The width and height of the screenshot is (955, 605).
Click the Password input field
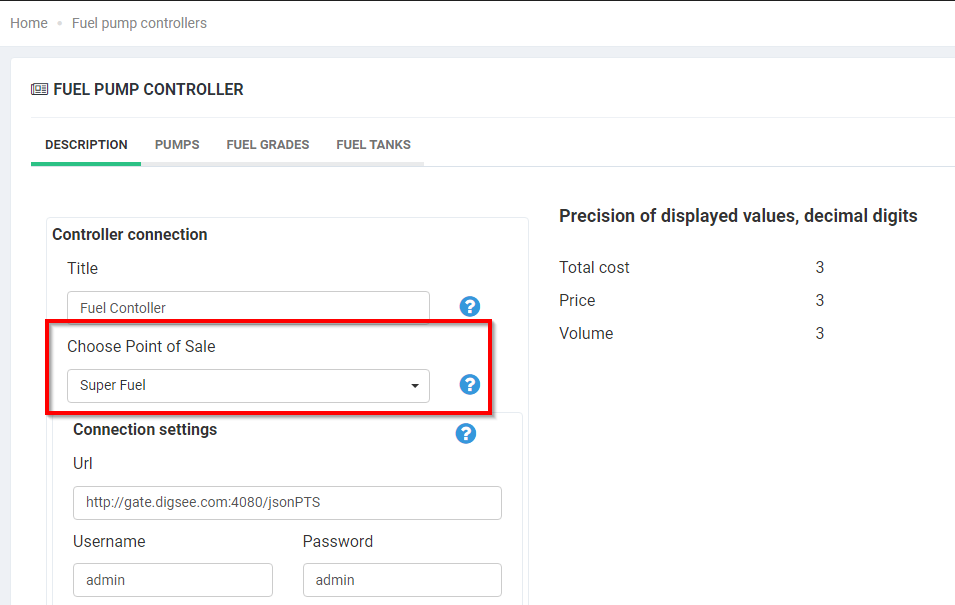point(401,579)
